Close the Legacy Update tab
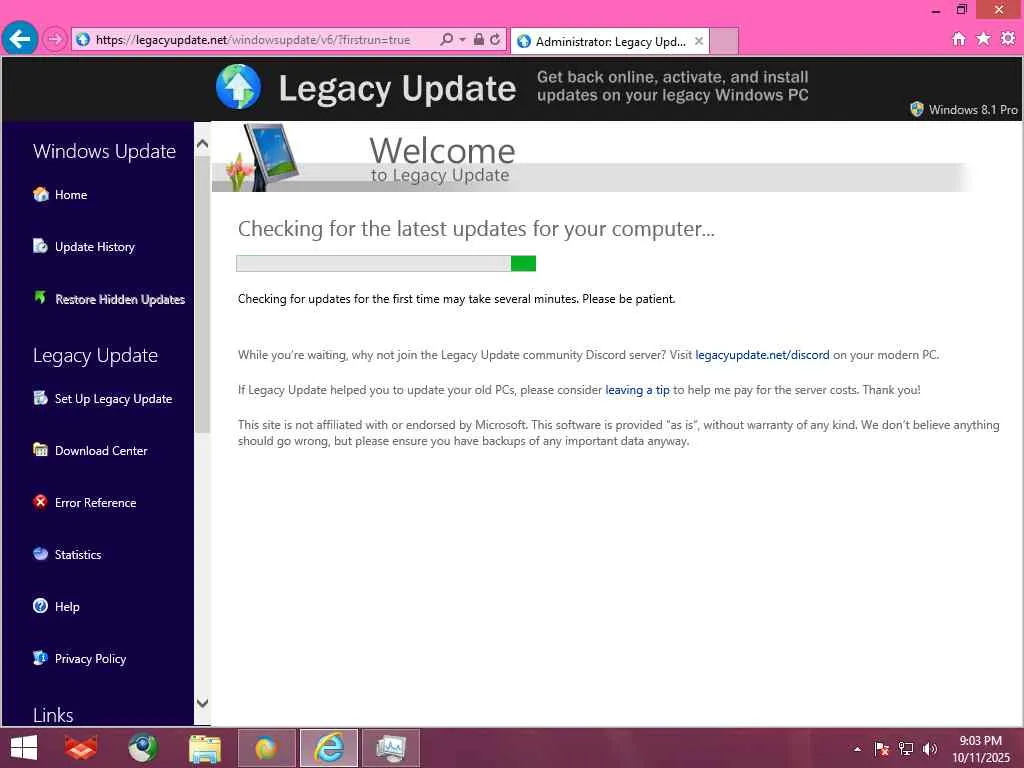 click(x=699, y=41)
